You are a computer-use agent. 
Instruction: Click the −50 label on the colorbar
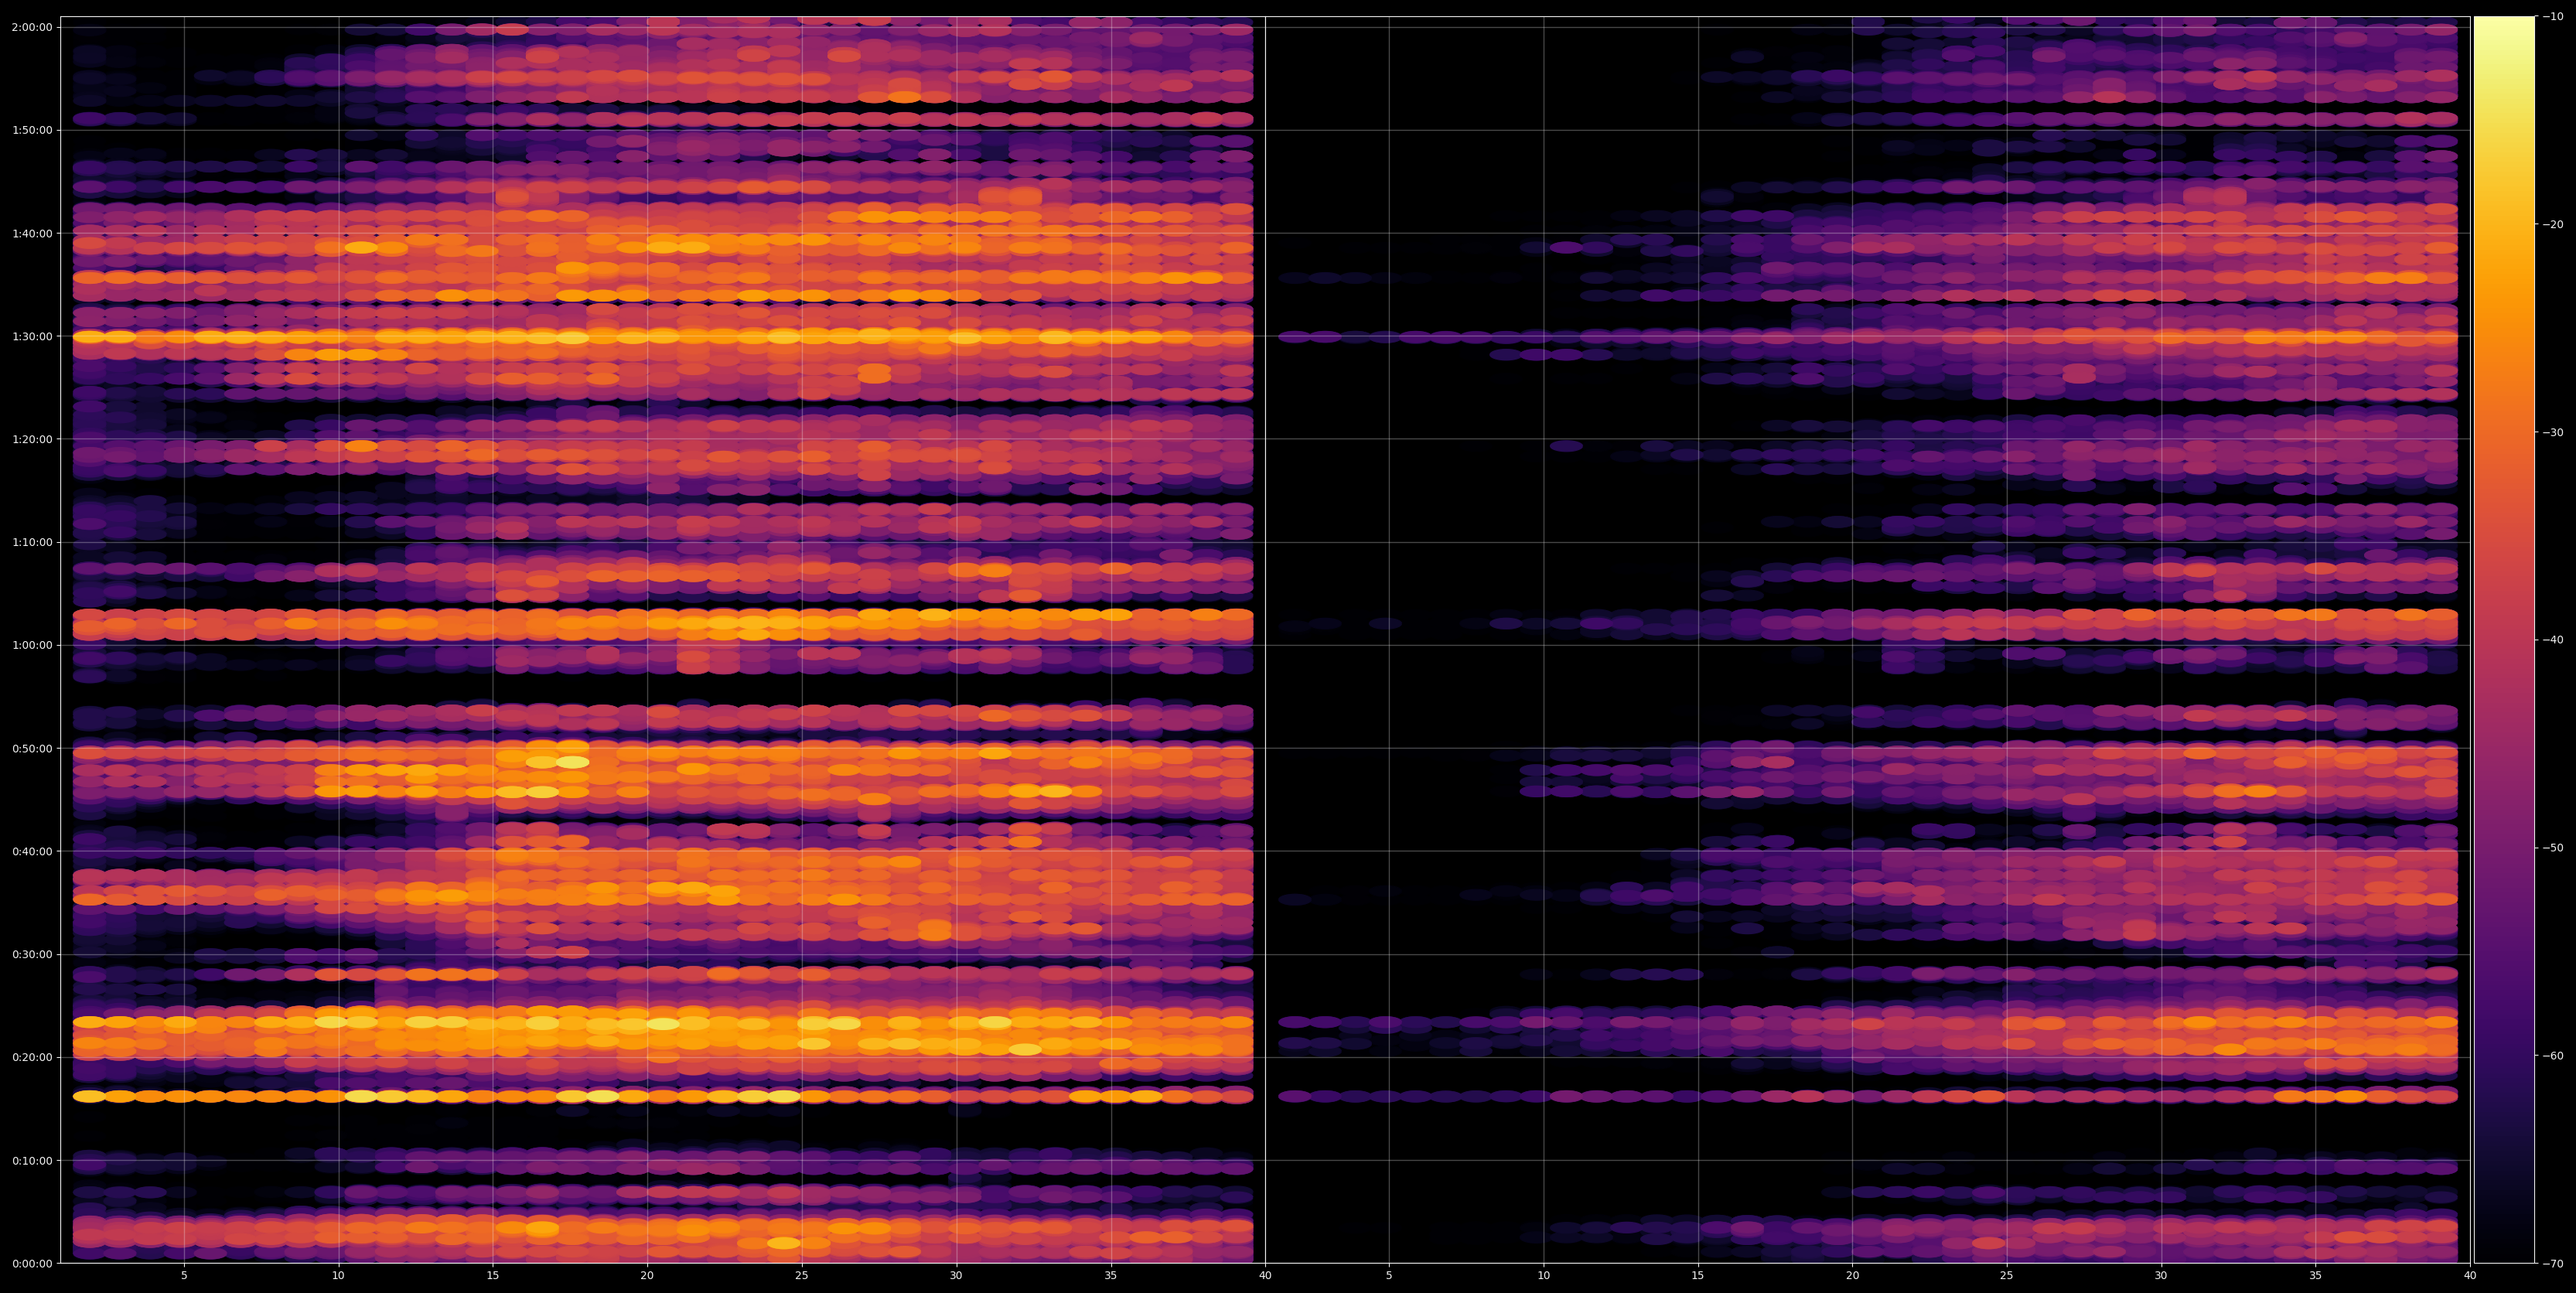(x=2554, y=848)
